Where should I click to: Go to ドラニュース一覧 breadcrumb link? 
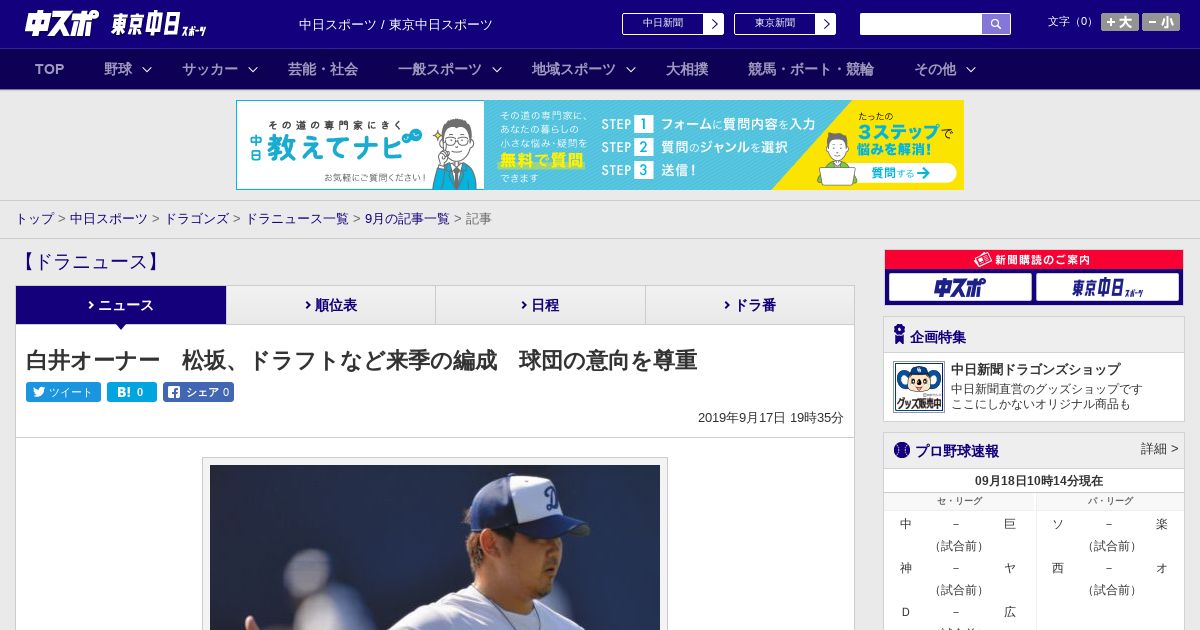297,218
